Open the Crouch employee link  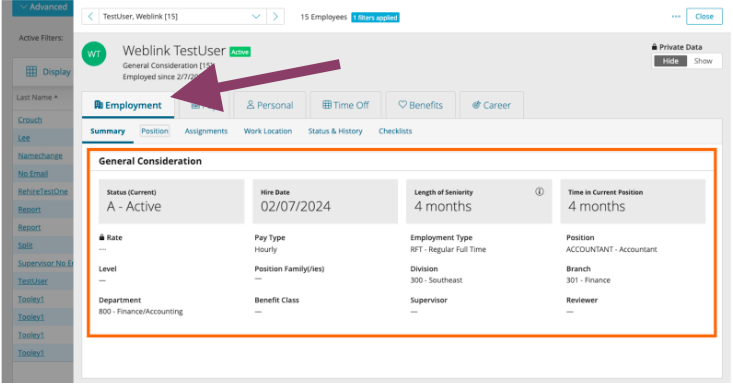[x=30, y=120]
